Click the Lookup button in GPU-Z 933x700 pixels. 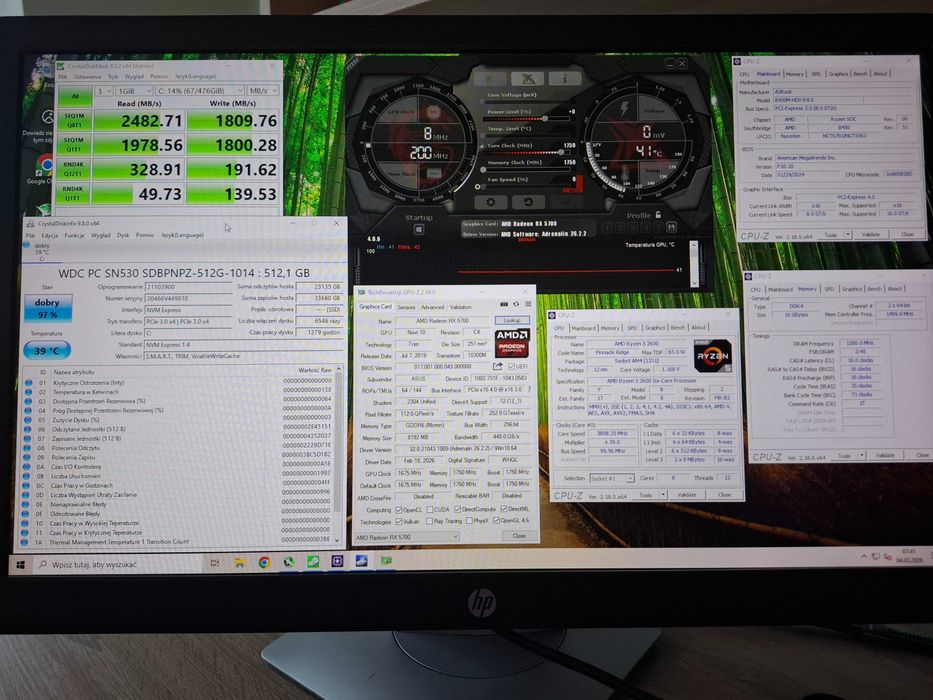(512, 320)
